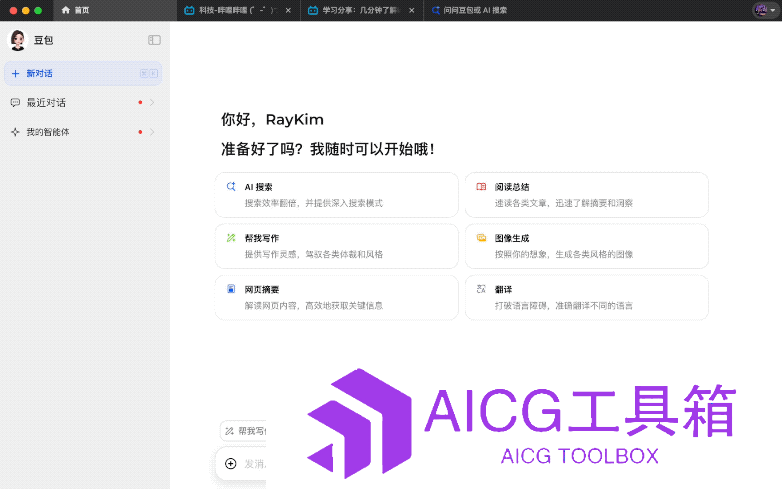The height and width of the screenshot is (489, 782).
Task: Click the bilibili icon on the 学习分享 tab
Action: tap(313, 10)
